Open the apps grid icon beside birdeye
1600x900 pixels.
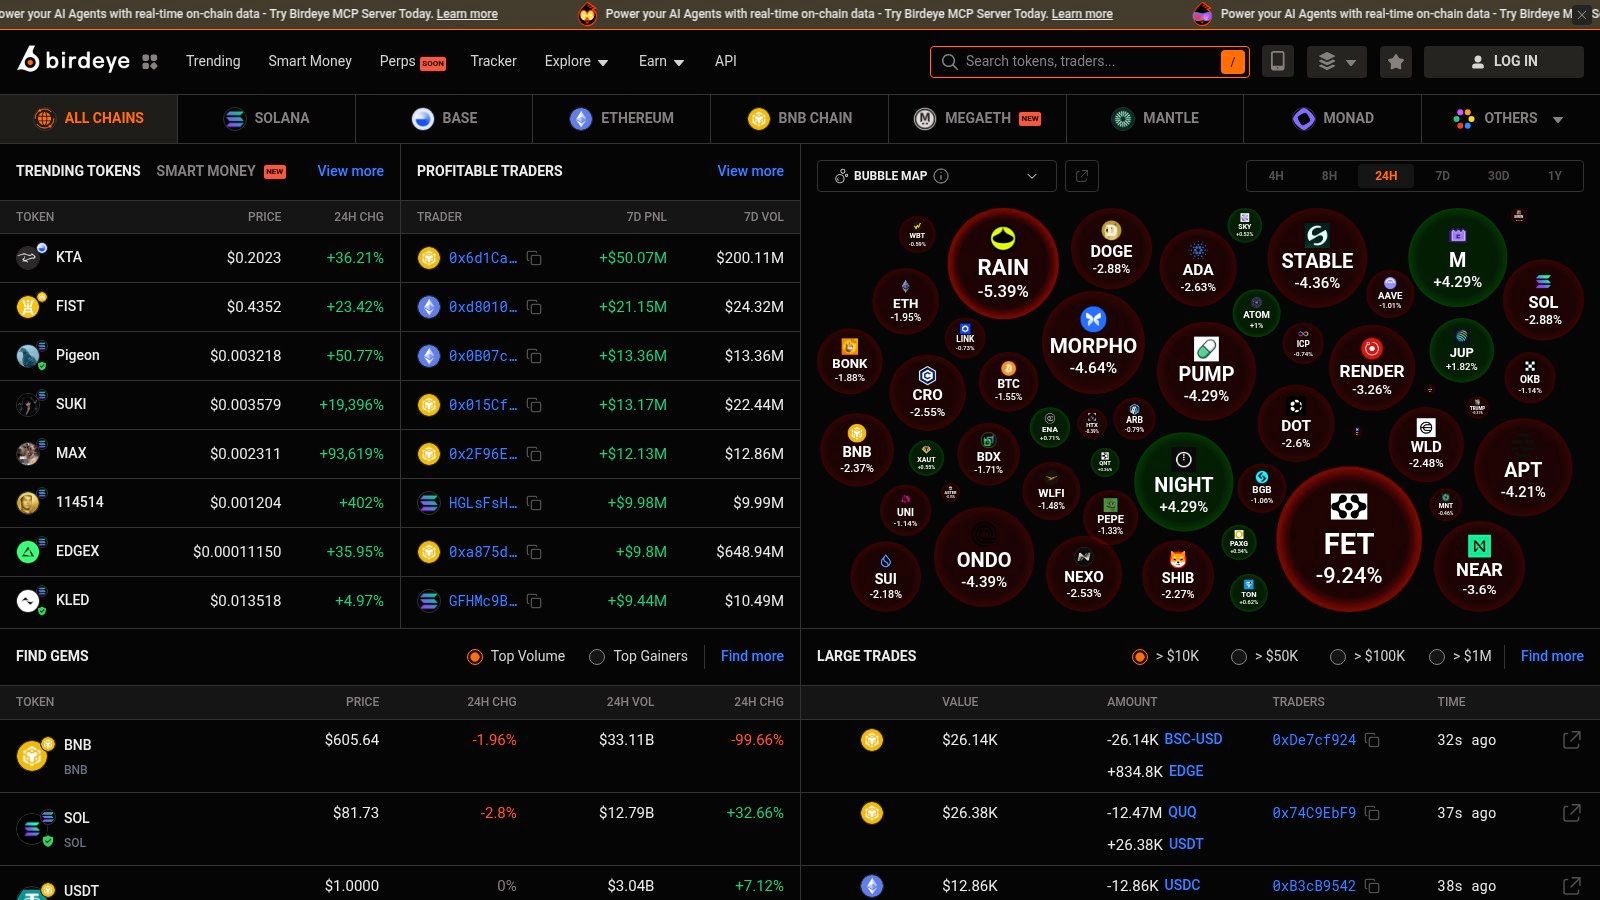pyautogui.click(x=150, y=61)
